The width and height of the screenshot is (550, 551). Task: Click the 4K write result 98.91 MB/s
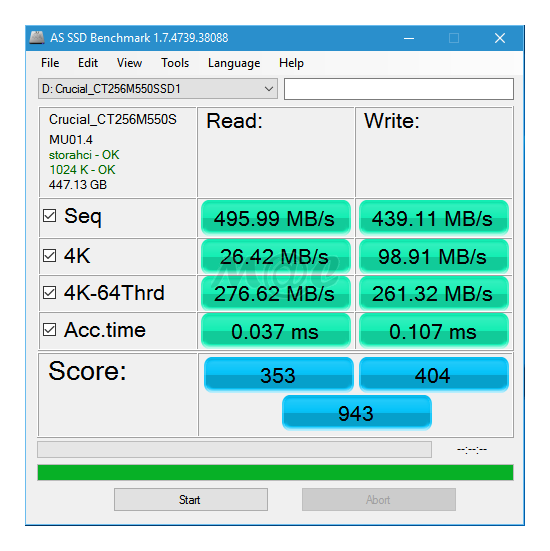point(434,256)
